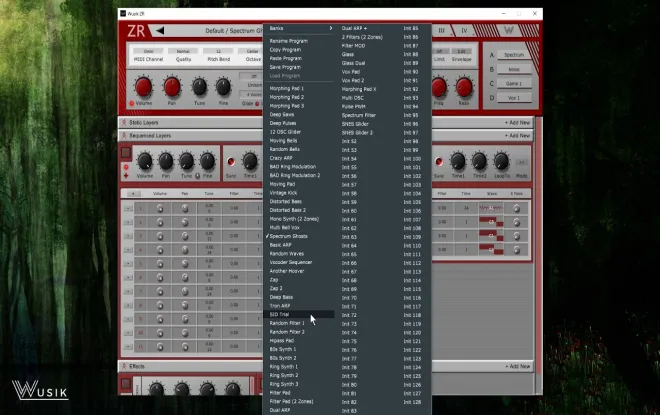660x415 pixels.
Task: Select the SID Trial preset
Action: tap(299, 314)
